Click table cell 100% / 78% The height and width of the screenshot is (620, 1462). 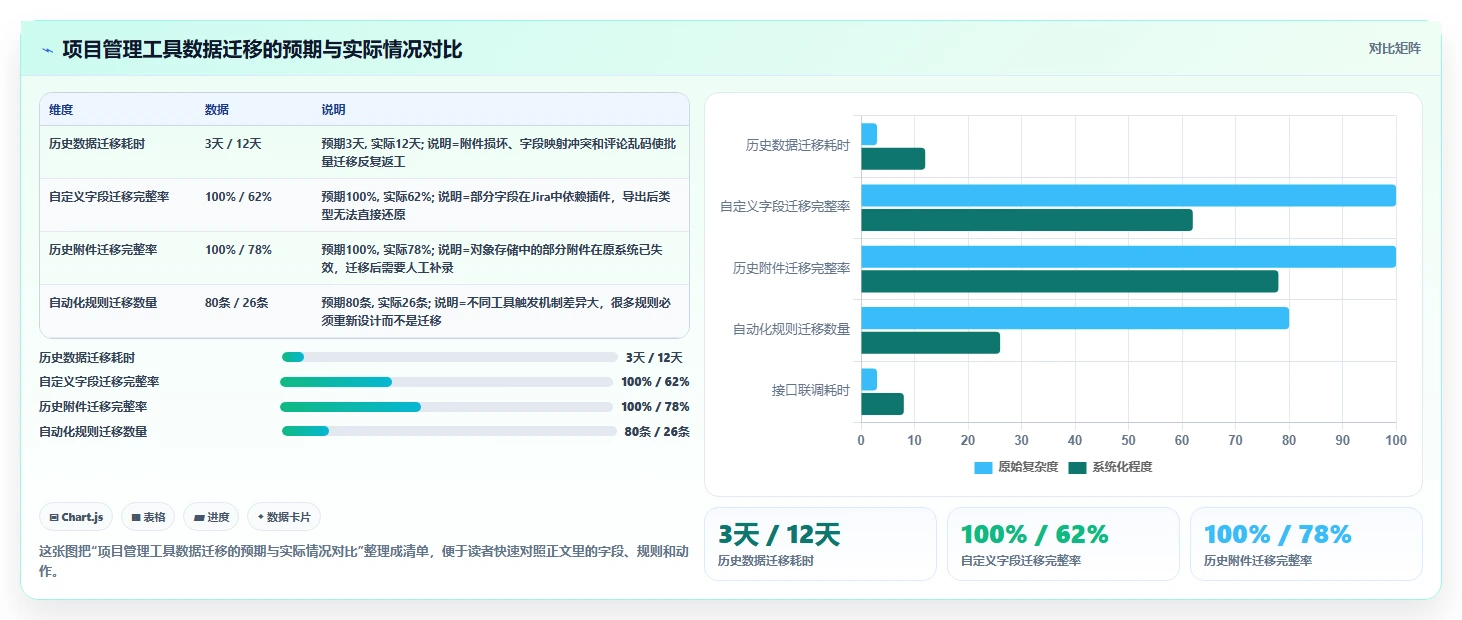tap(238, 249)
